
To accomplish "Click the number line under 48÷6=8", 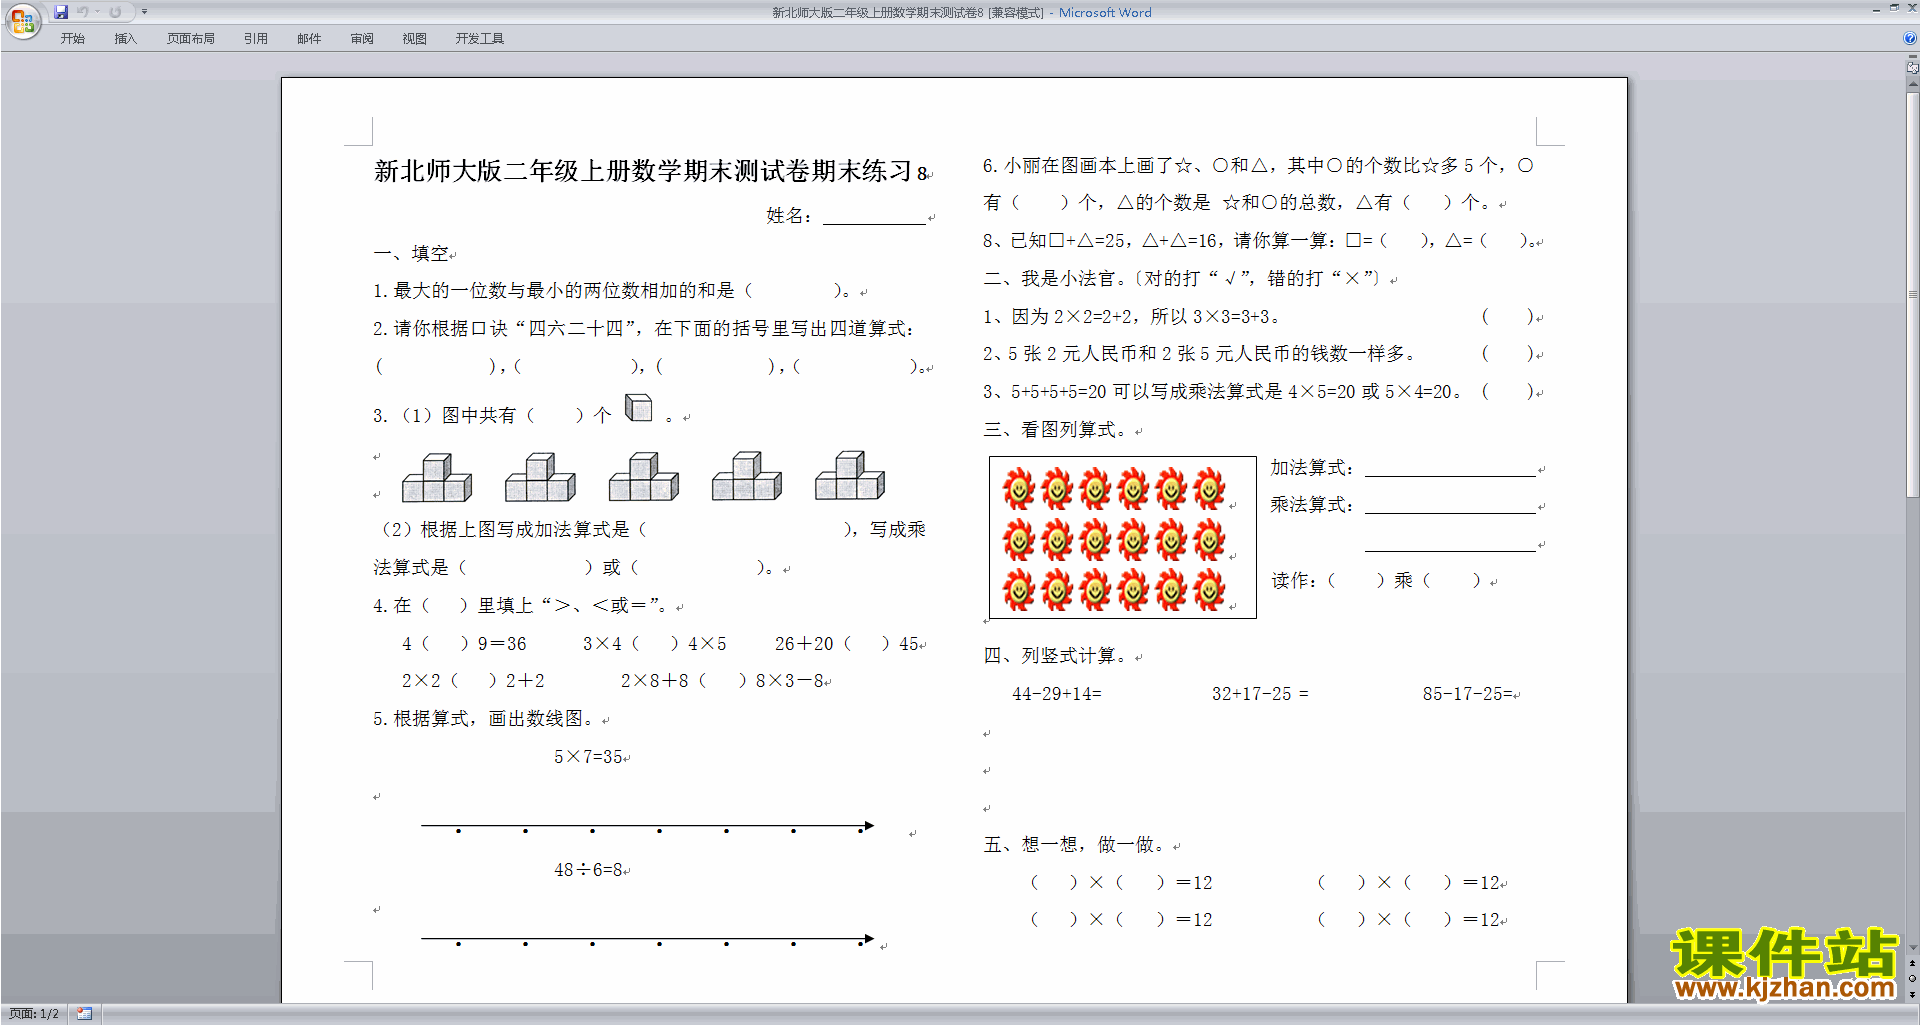I will [648, 940].
